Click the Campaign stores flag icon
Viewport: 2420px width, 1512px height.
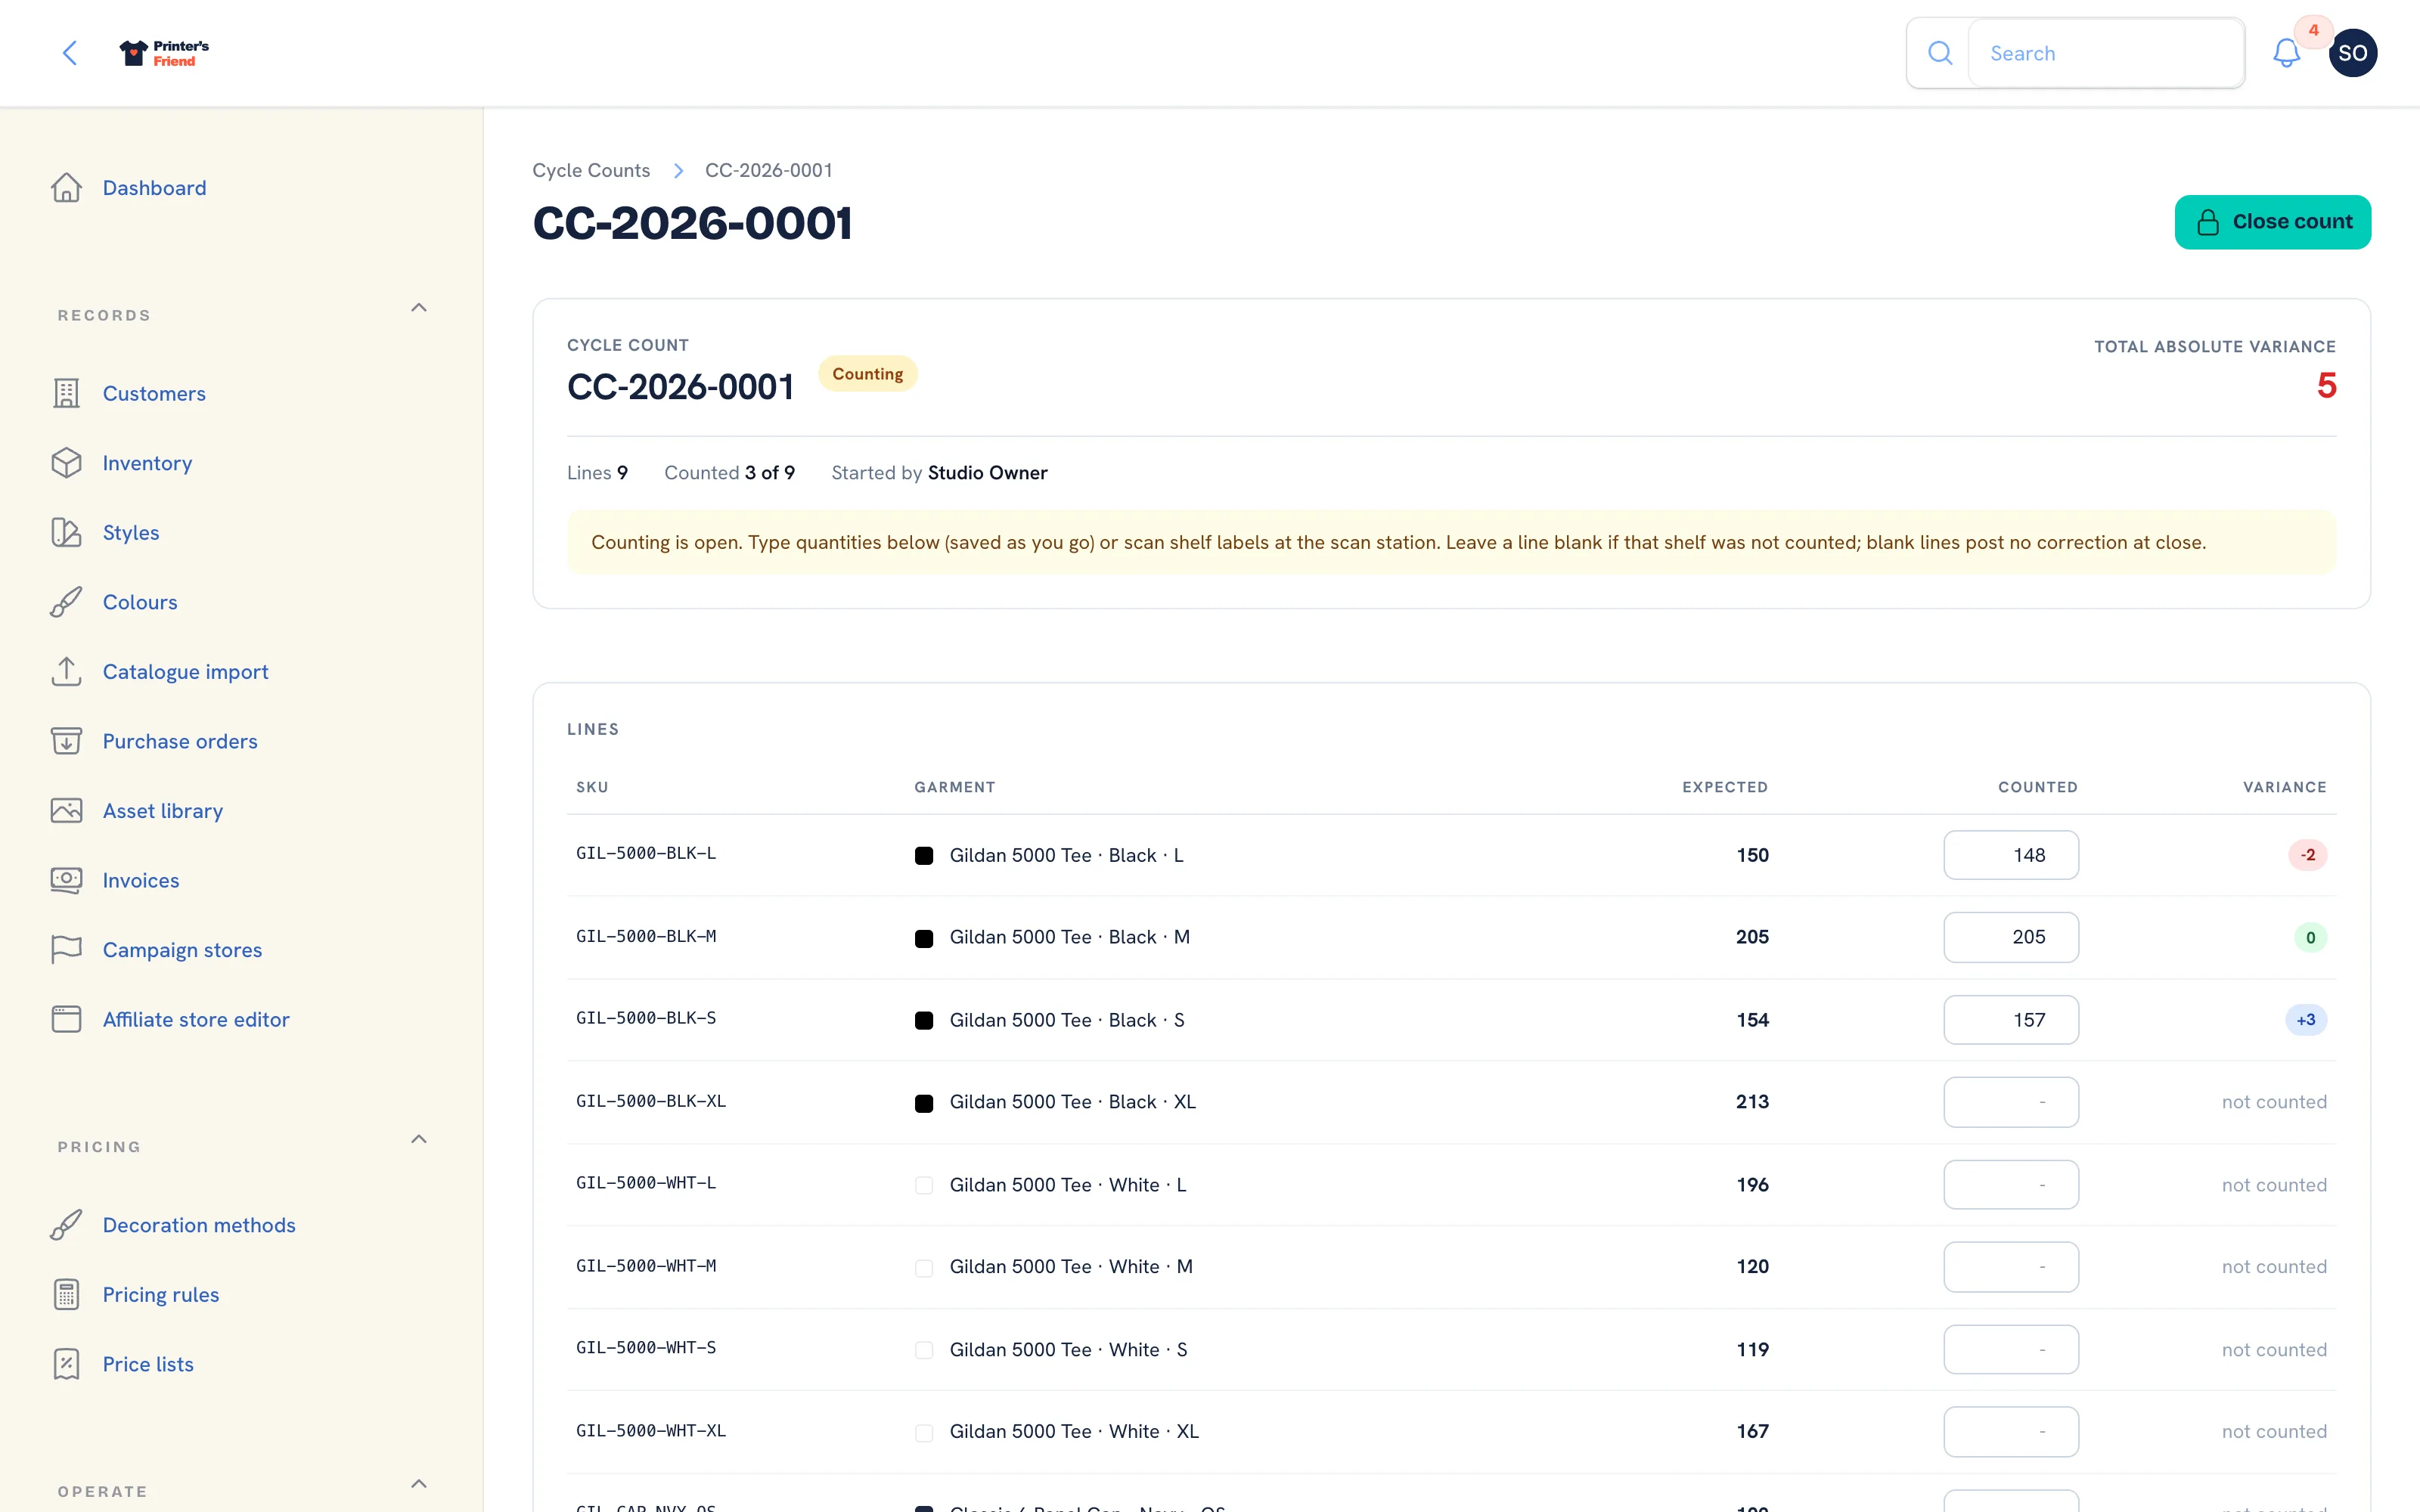66,950
